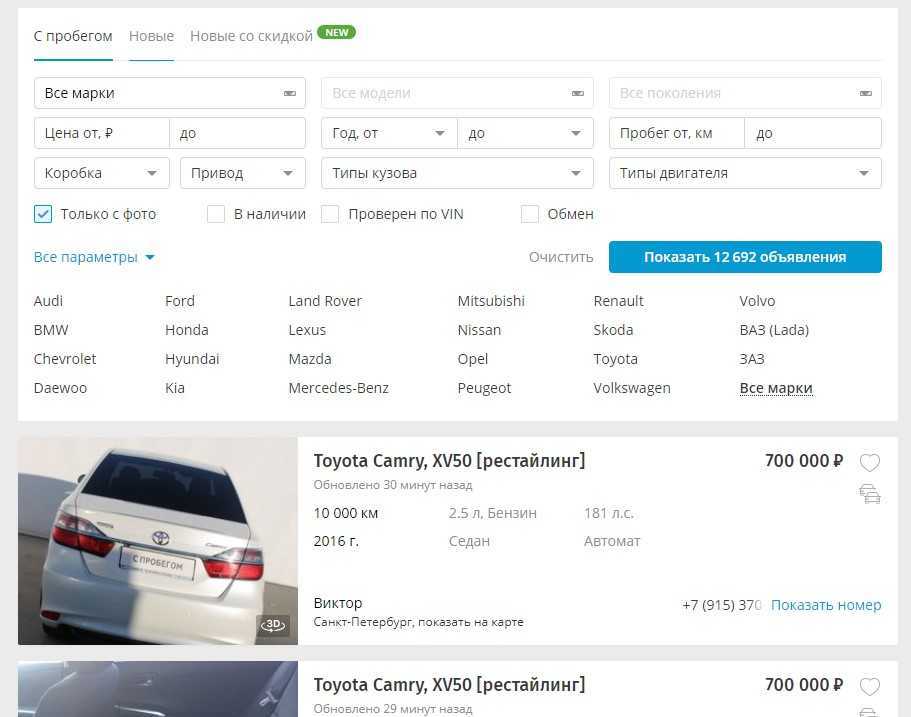Open the Коробка dropdown
This screenshot has width=911, height=717.
pos(100,173)
